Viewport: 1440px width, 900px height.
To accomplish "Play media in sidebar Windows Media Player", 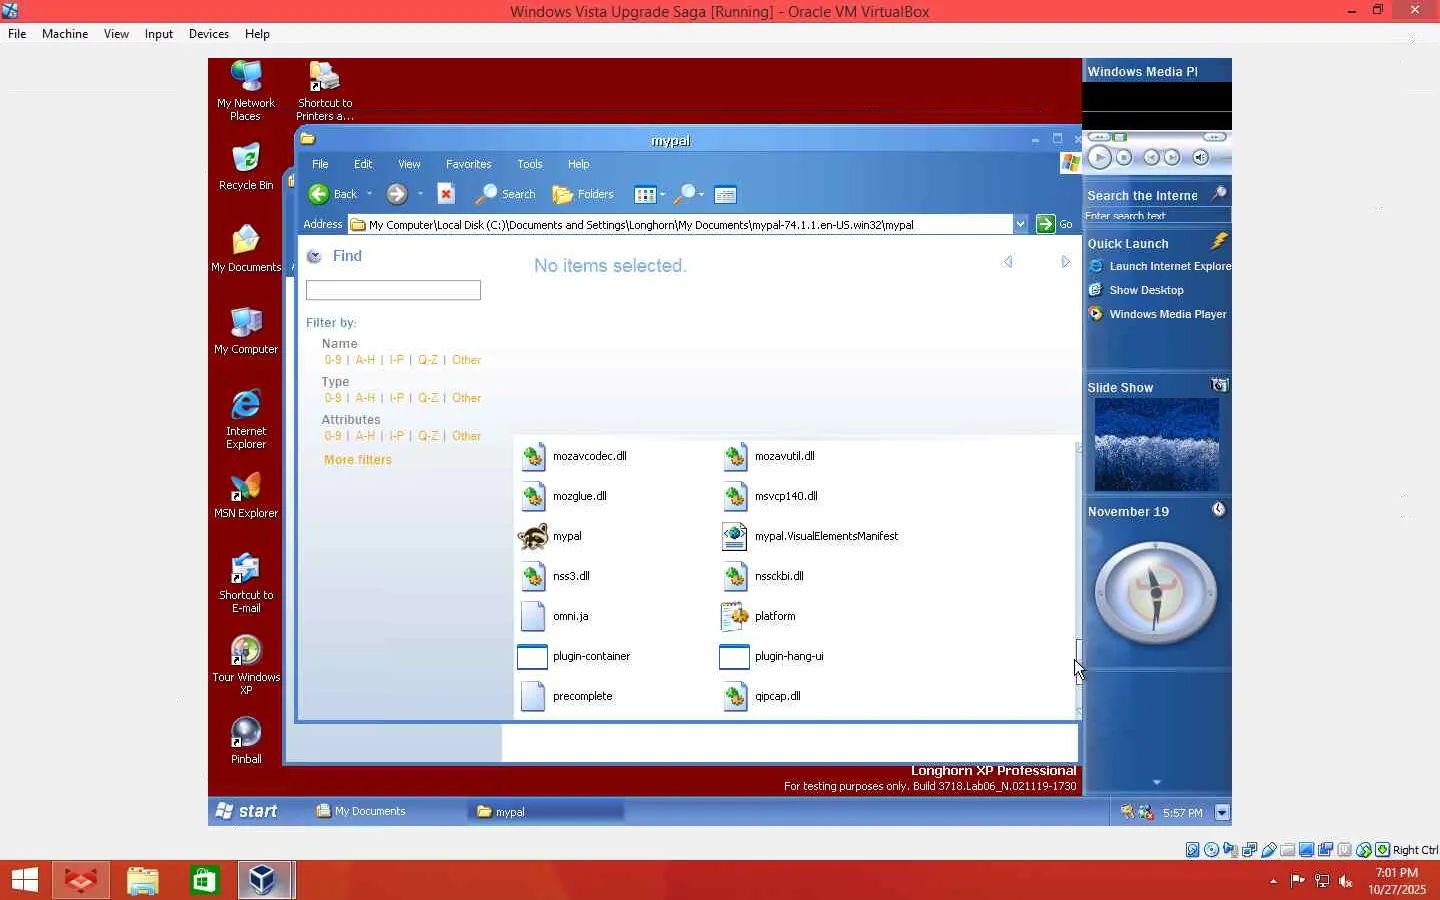I will pos(1099,157).
